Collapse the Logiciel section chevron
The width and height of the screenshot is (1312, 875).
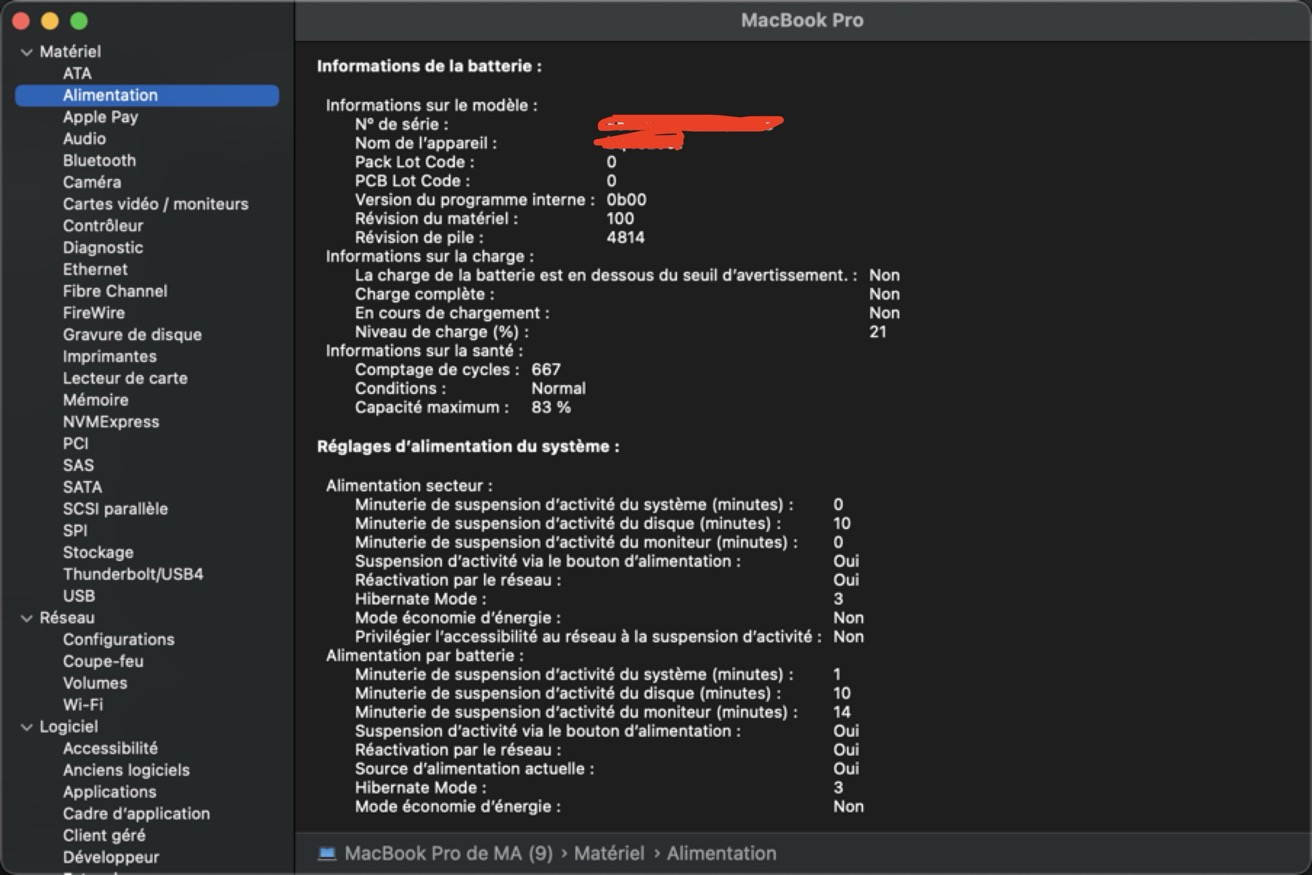pyautogui.click(x=26, y=727)
